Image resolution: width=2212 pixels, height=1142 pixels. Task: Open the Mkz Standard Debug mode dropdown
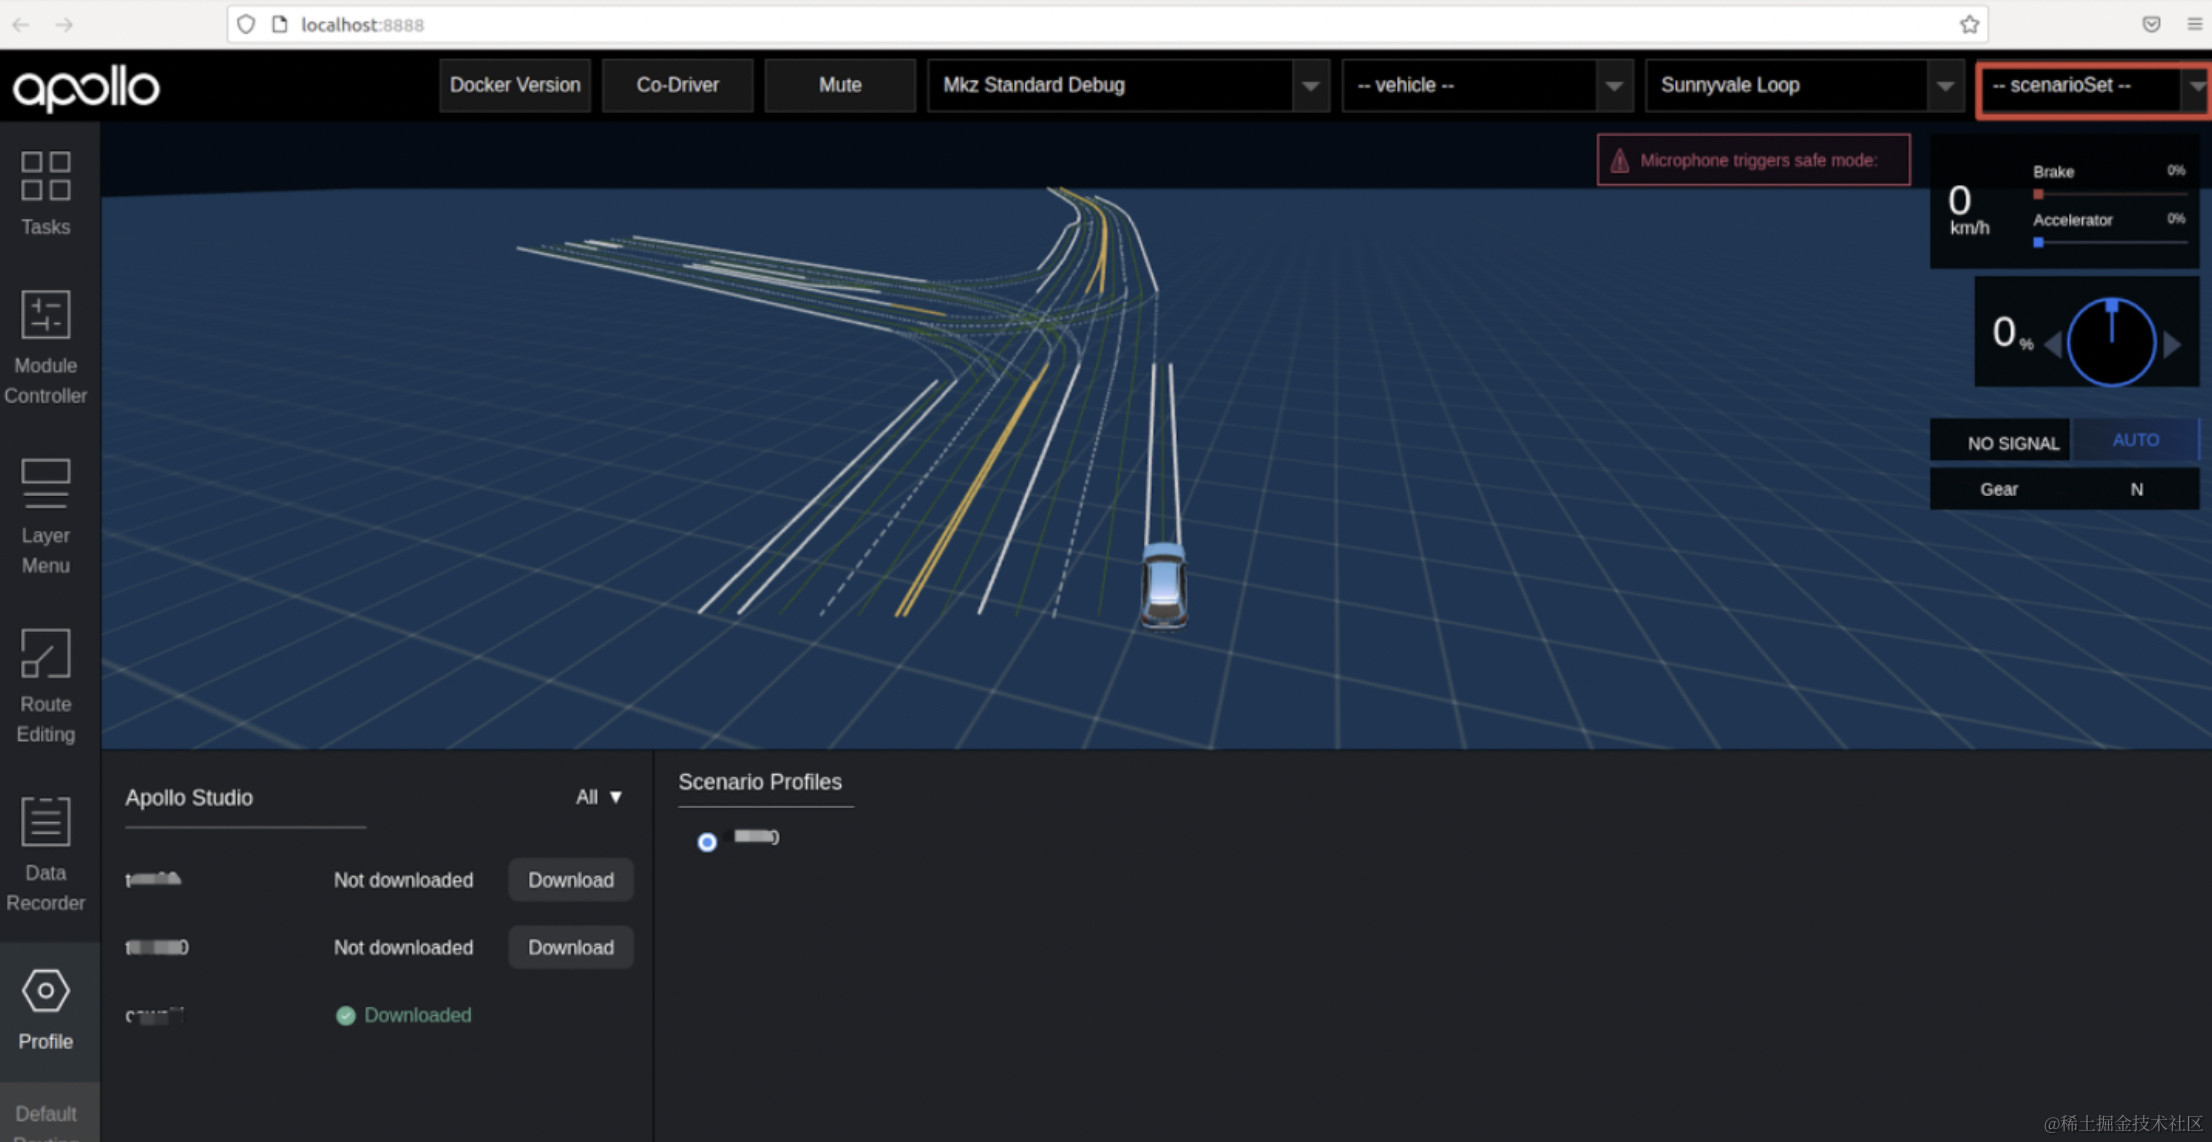tap(1128, 86)
